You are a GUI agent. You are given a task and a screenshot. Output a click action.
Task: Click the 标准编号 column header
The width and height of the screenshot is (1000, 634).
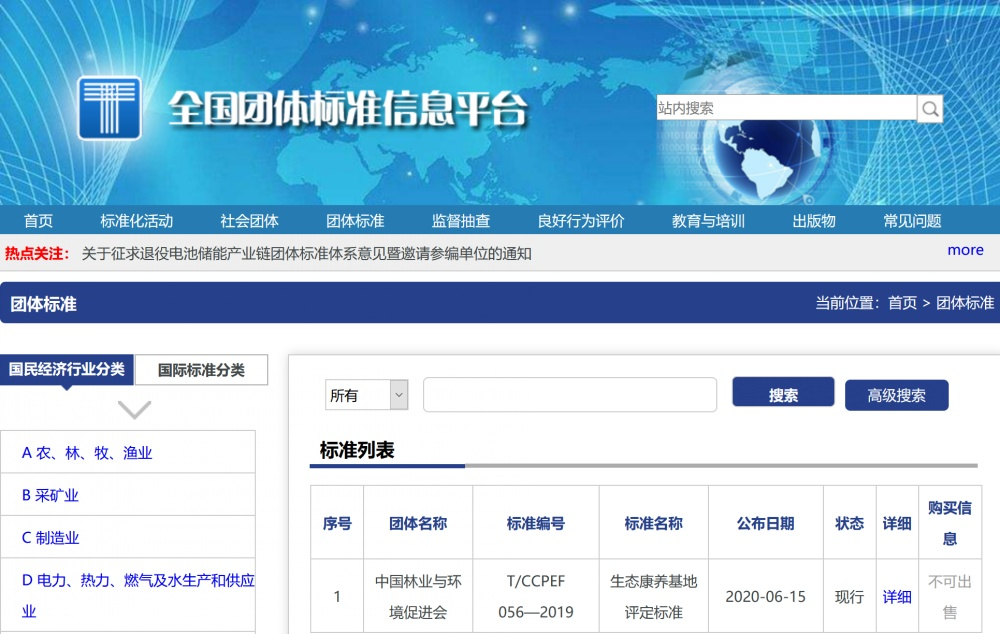click(x=536, y=524)
